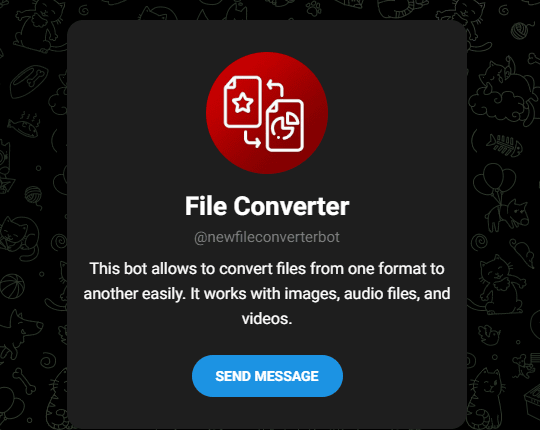Click the star document icon in avatar
Image resolution: width=540 pixels, height=430 pixels.
tap(243, 102)
